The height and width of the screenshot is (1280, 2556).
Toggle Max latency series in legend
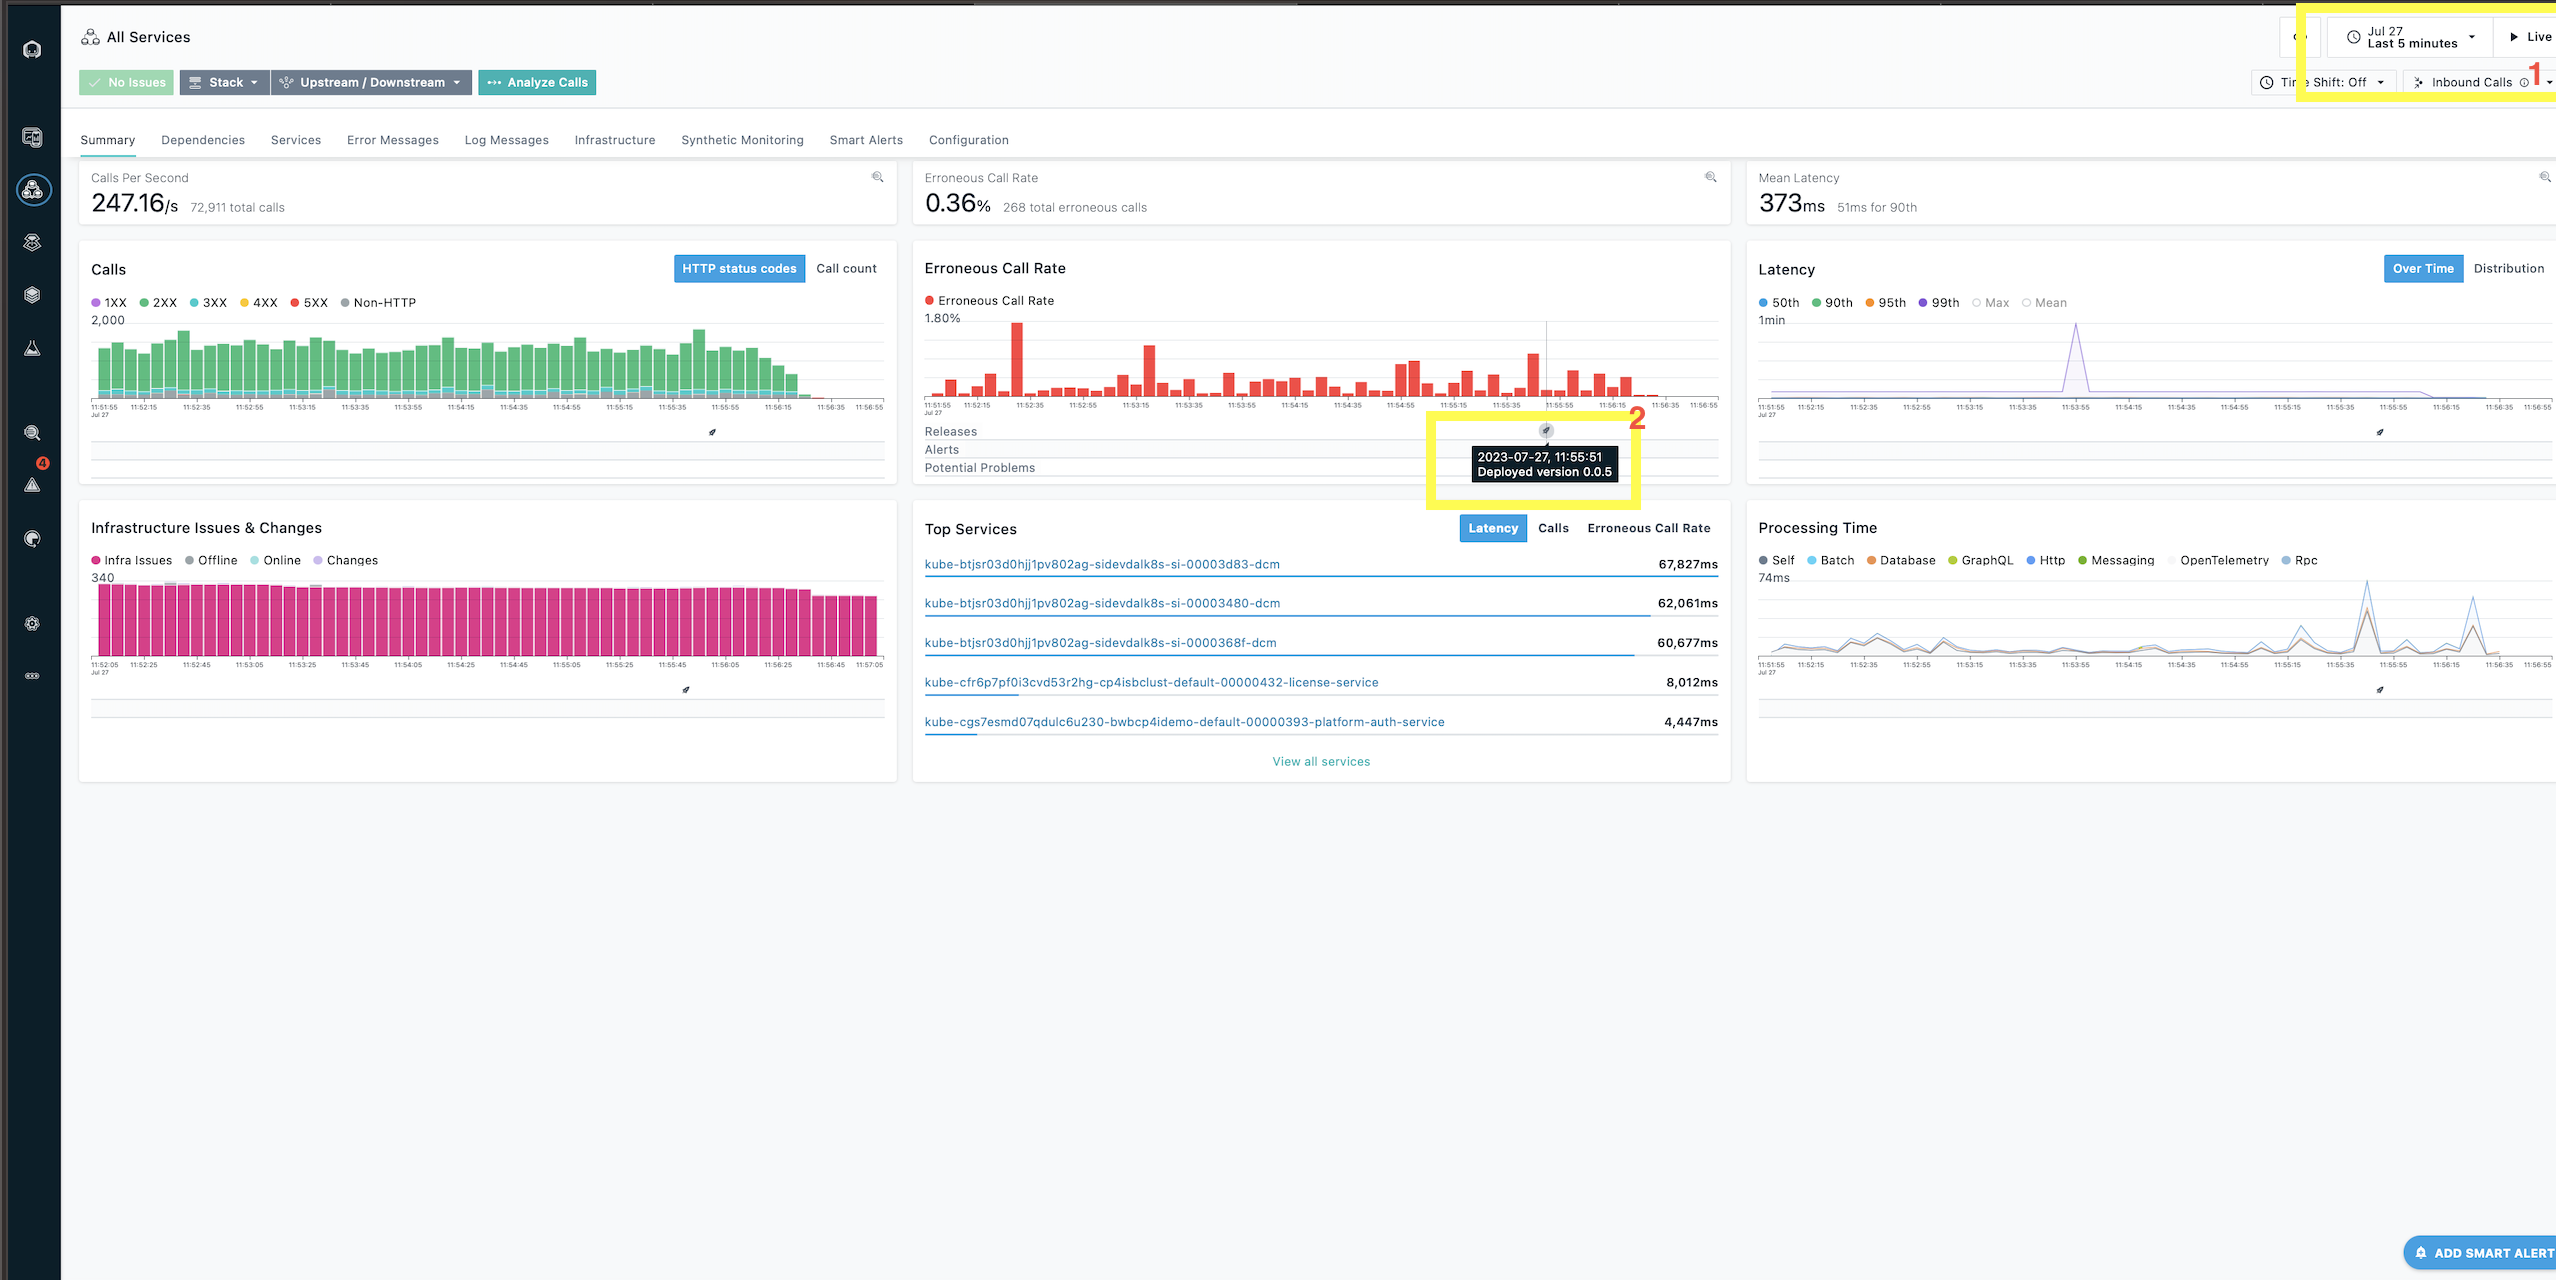coord(1989,303)
